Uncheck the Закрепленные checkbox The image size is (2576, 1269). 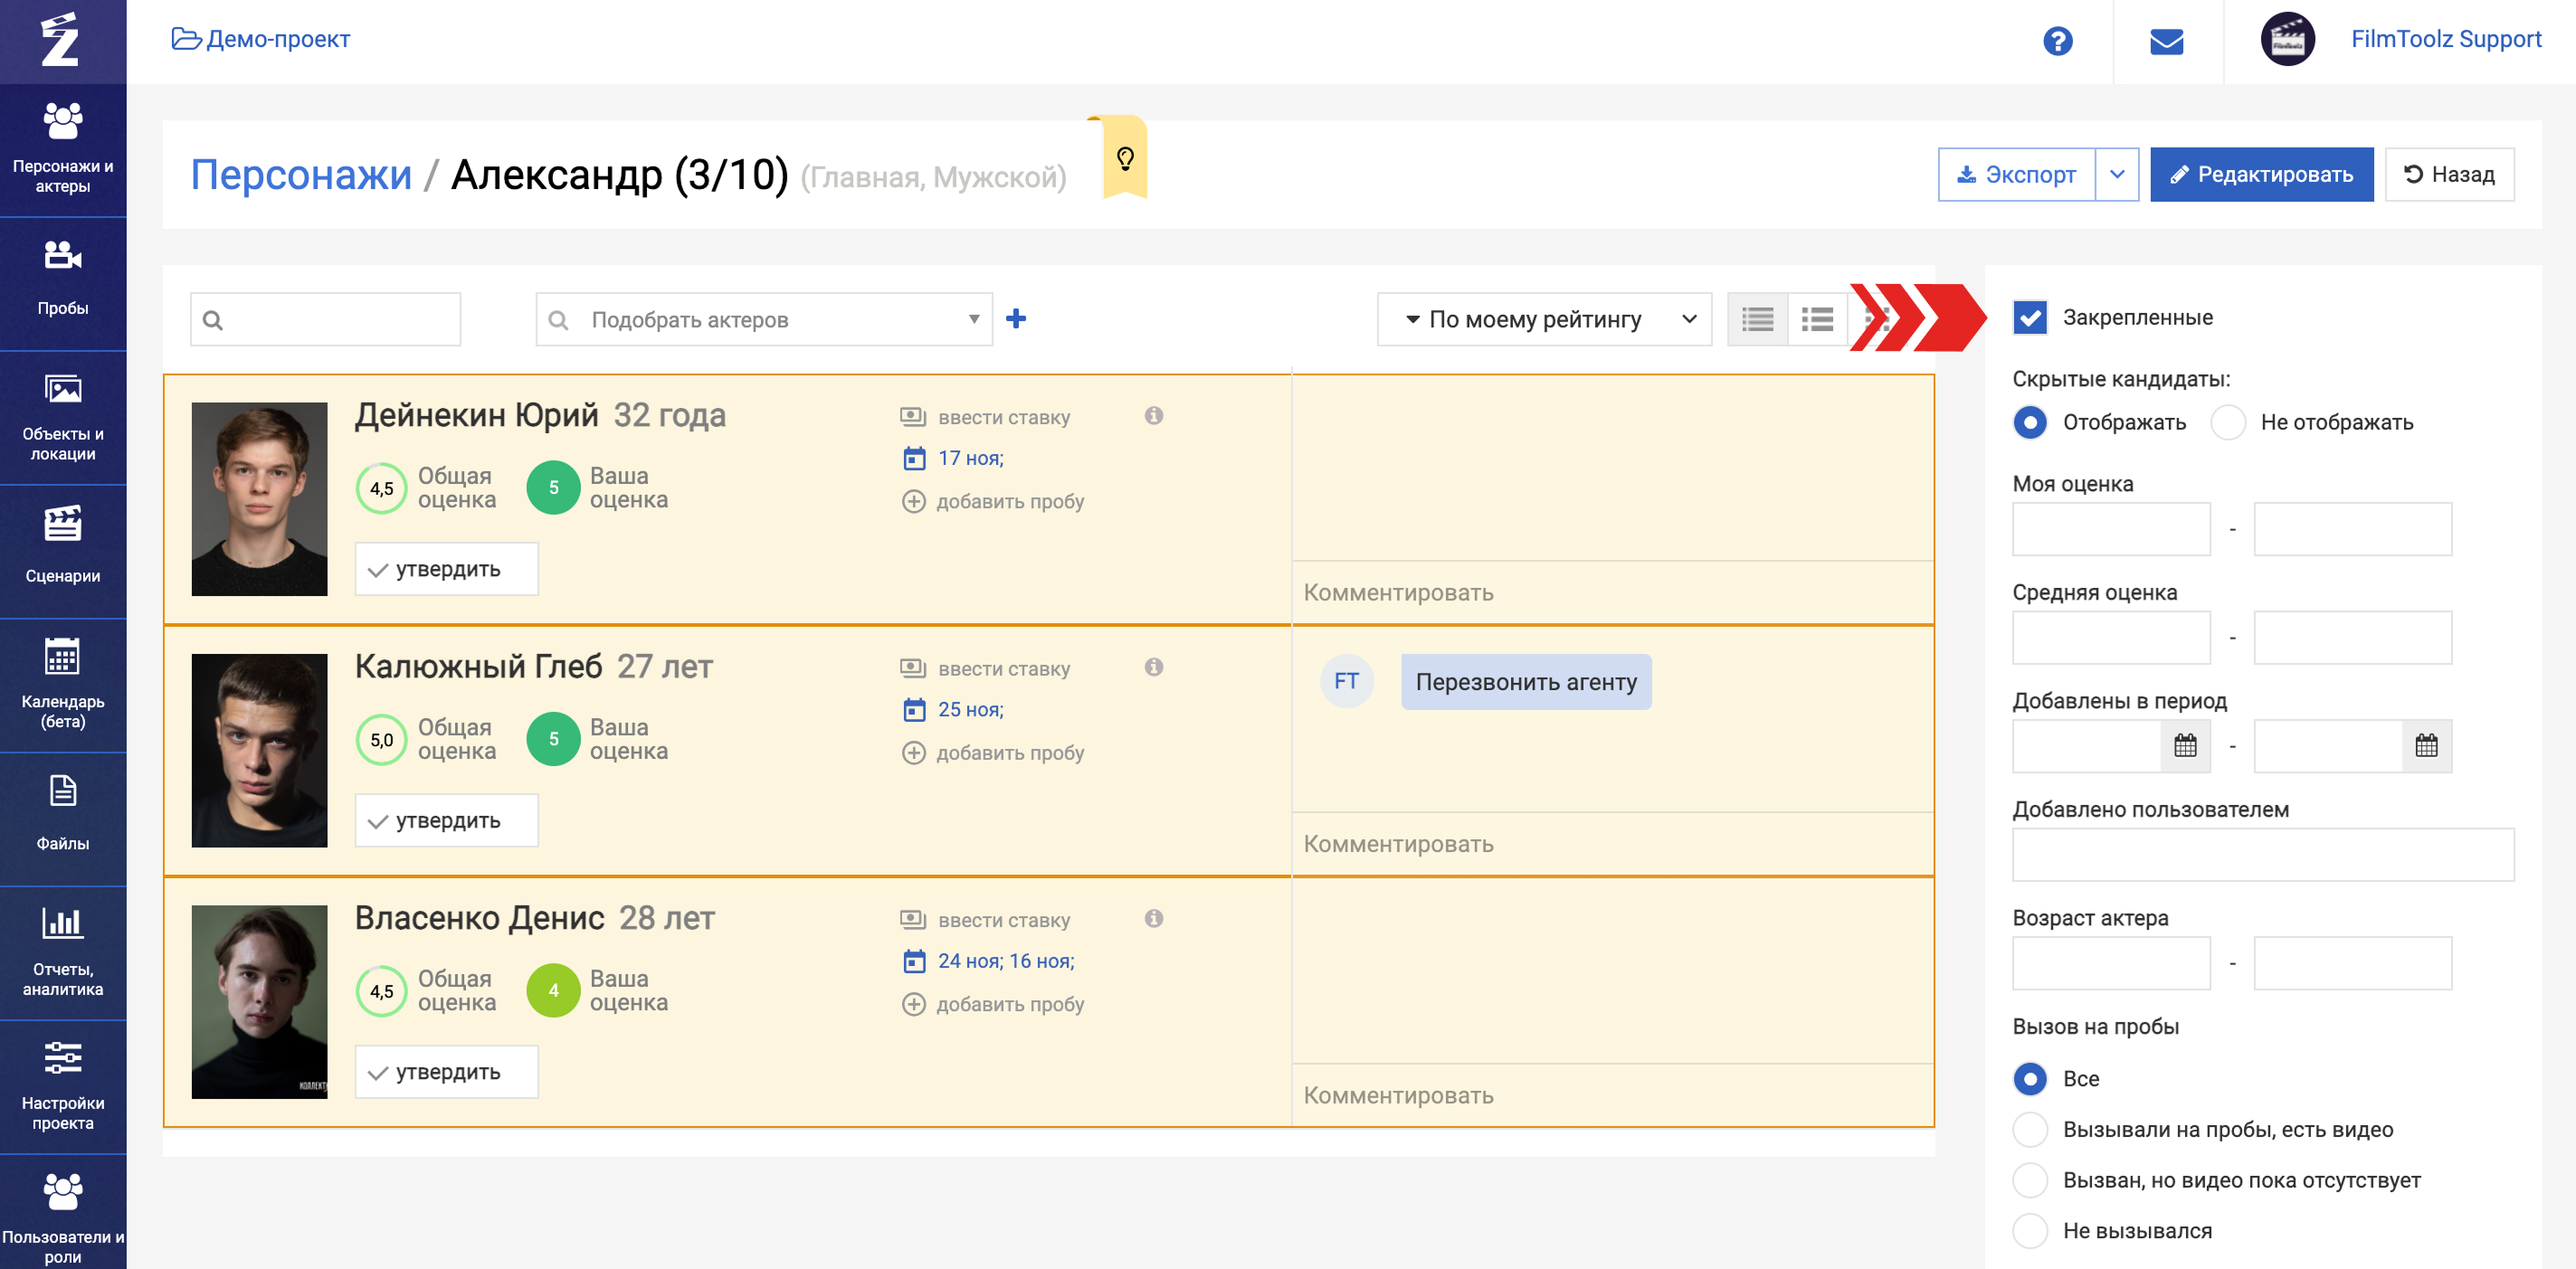click(2030, 317)
